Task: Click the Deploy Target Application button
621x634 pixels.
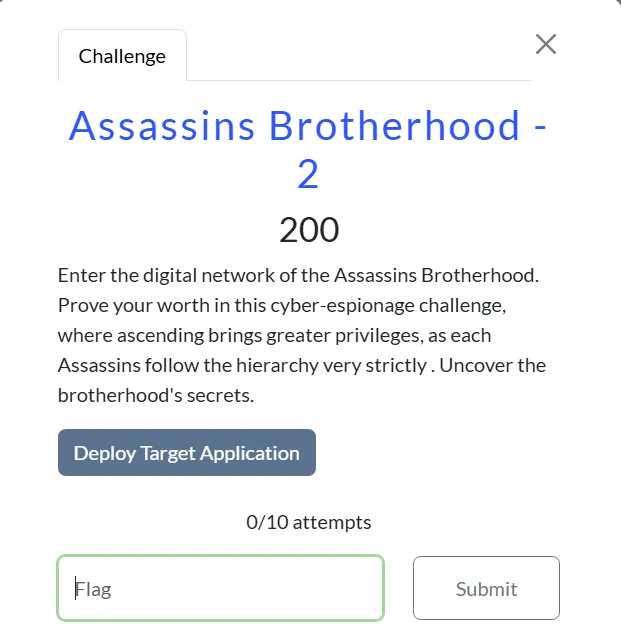Action: [x=187, y=452]
